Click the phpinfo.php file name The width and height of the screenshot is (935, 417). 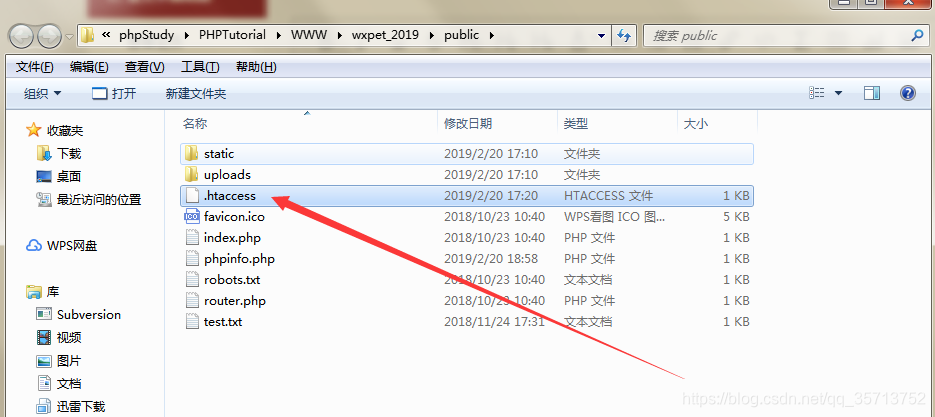point(239,259)
